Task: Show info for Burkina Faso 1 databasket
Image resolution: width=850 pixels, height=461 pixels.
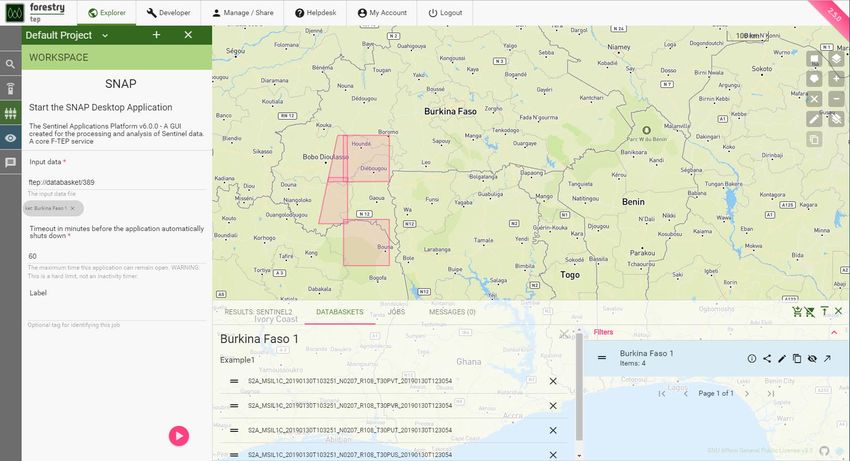Action: click(752, 358)
